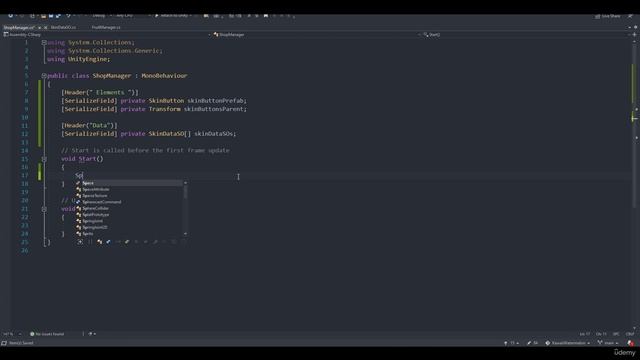Viewport: 640px width, 360px height.
Task: Toggle the wrench-shaped filter in IntelliSense footer
Action: point(127,242)
